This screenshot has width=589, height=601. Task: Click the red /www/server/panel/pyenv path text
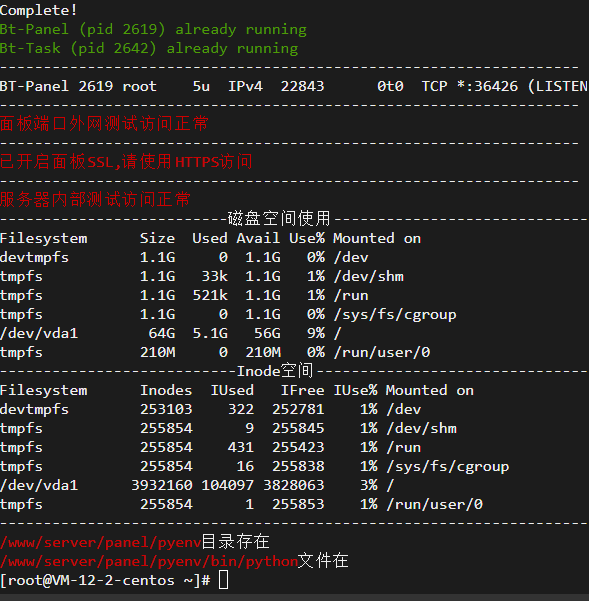coord(100,542)
